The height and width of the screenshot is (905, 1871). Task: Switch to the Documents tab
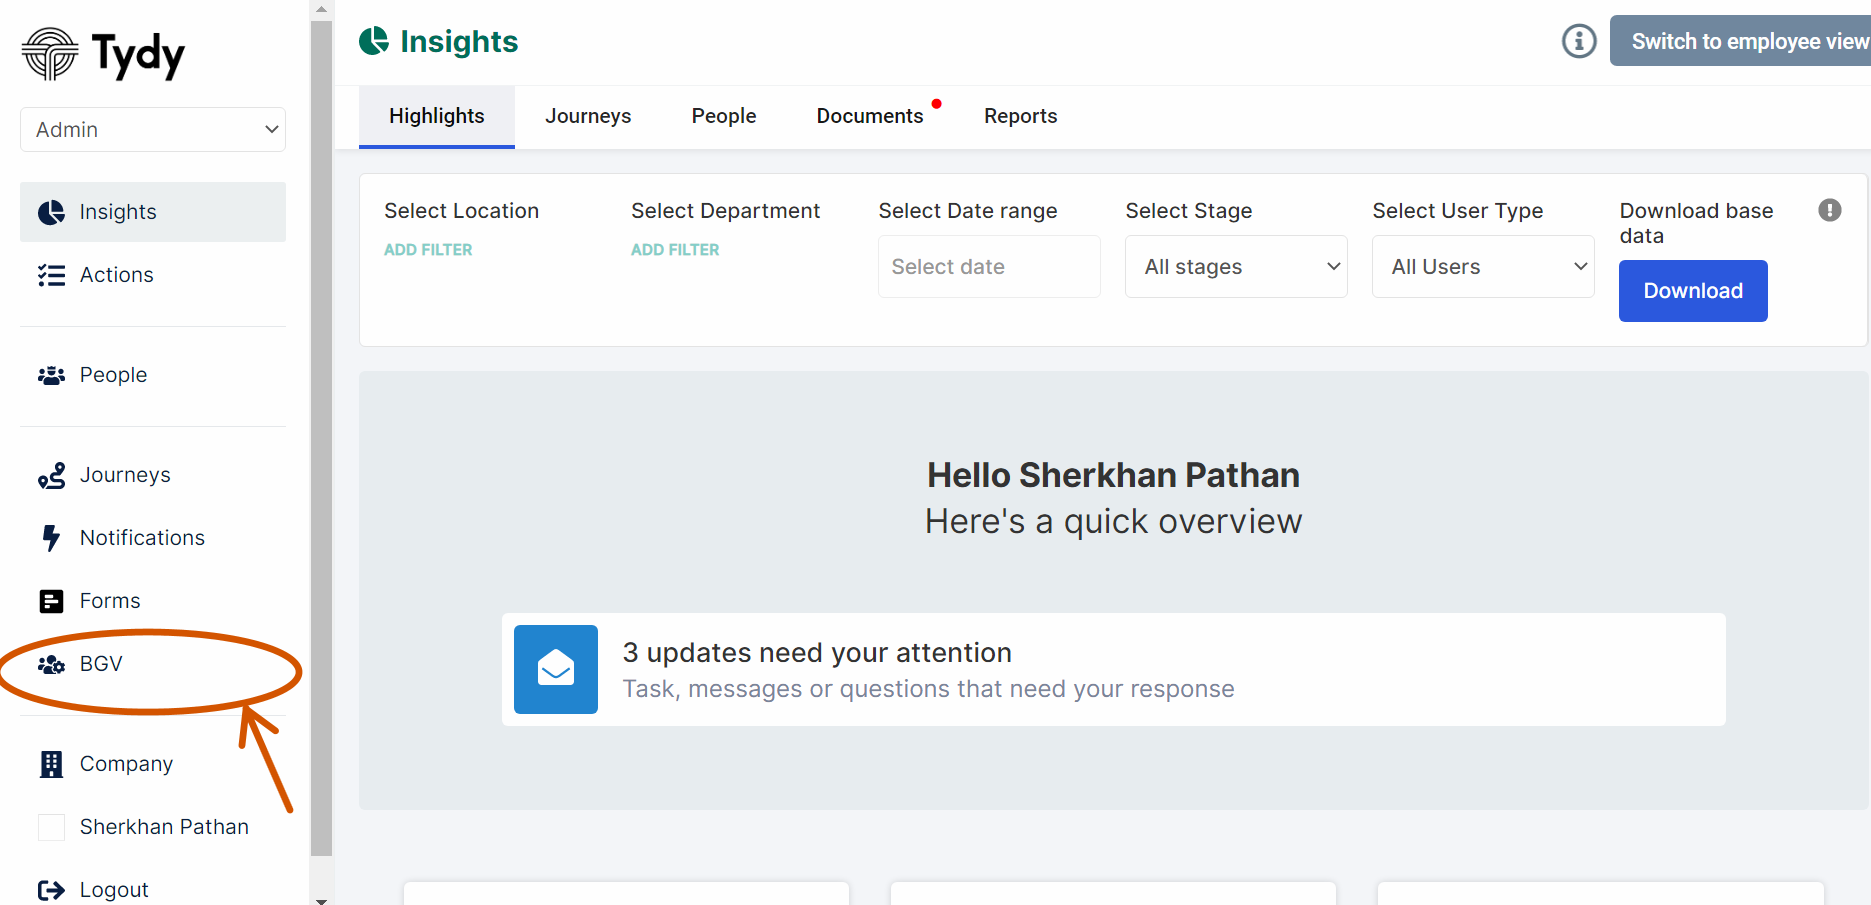click(x=870, y=116)
